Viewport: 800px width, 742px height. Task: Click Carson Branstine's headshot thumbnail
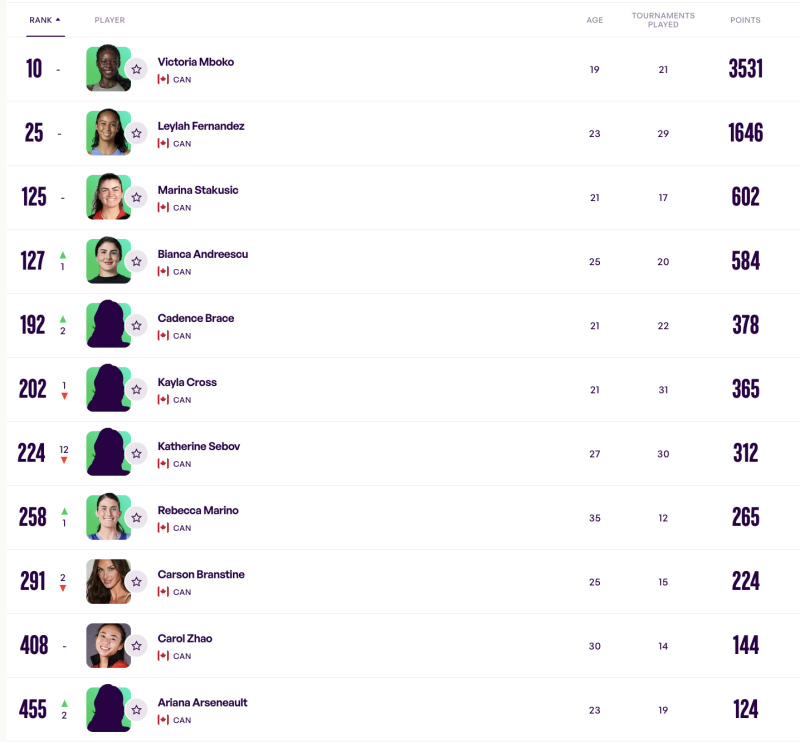106,581
